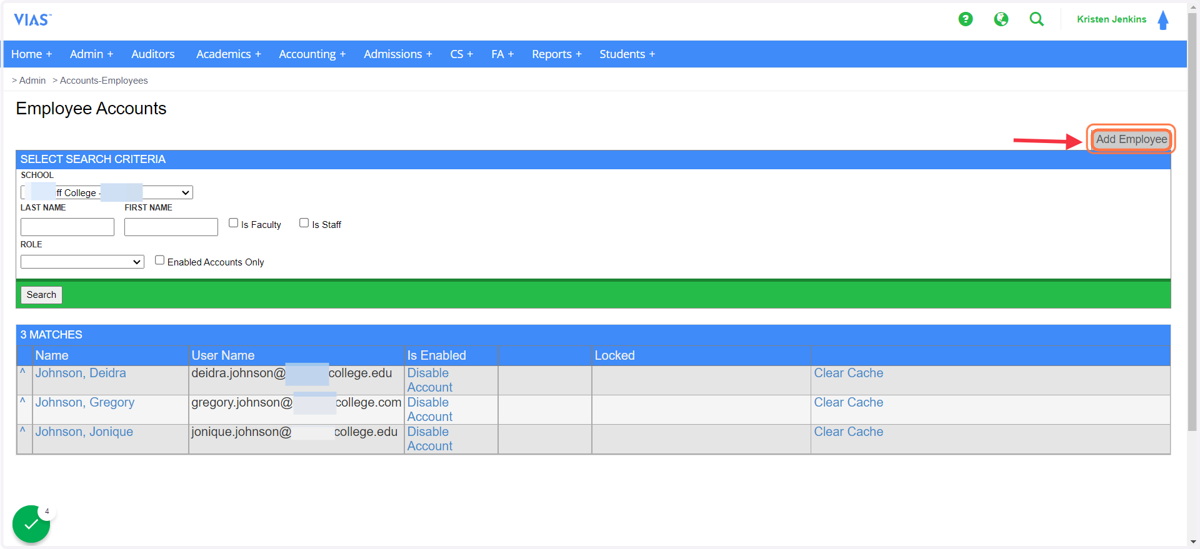
Task: Select the Auditors menu item
Action: point(153,54)
